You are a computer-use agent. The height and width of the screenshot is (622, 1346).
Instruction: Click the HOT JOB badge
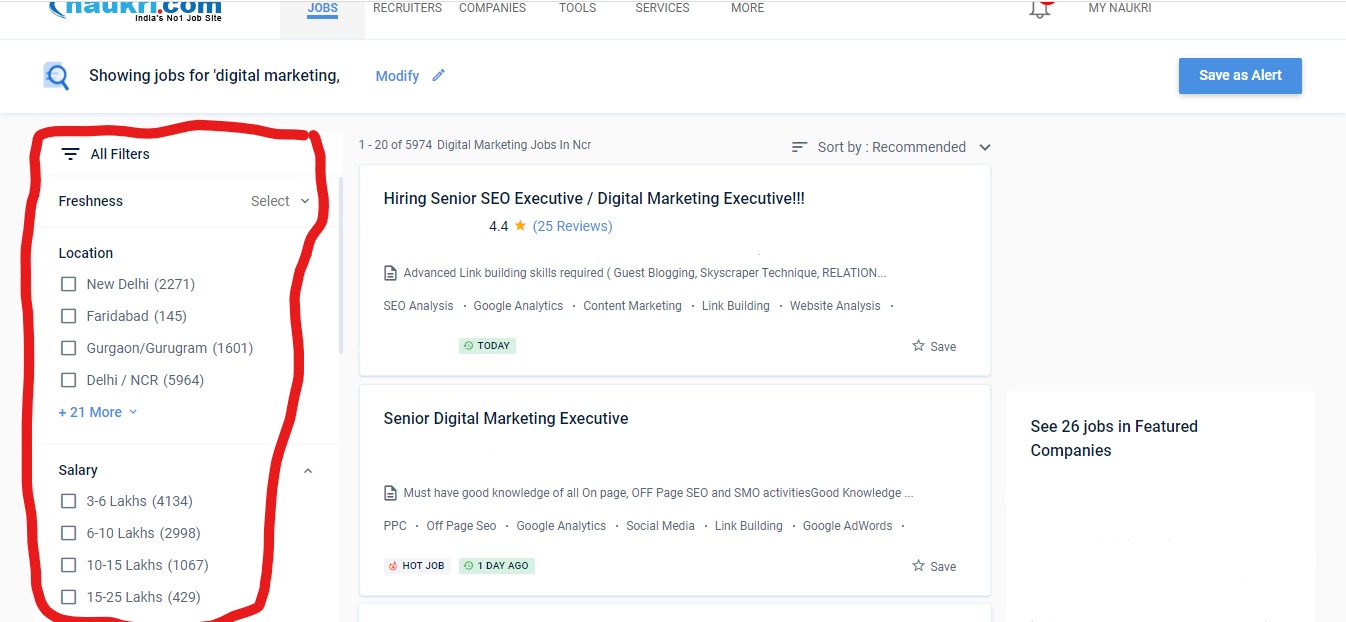(x=417, y=566)
